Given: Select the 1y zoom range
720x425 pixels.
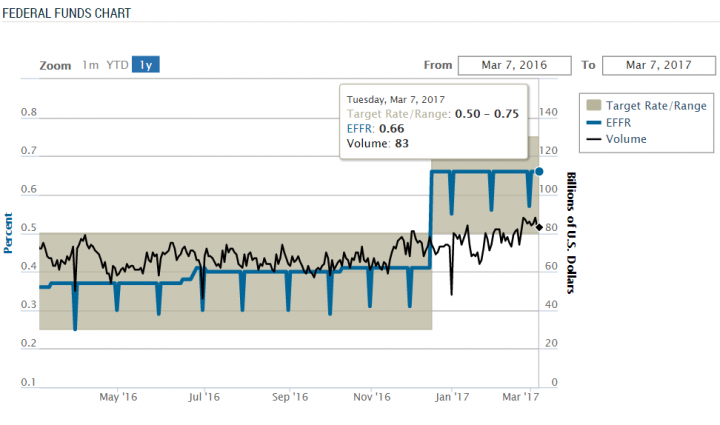Looking at the screenshot, I should click(146, 65).
